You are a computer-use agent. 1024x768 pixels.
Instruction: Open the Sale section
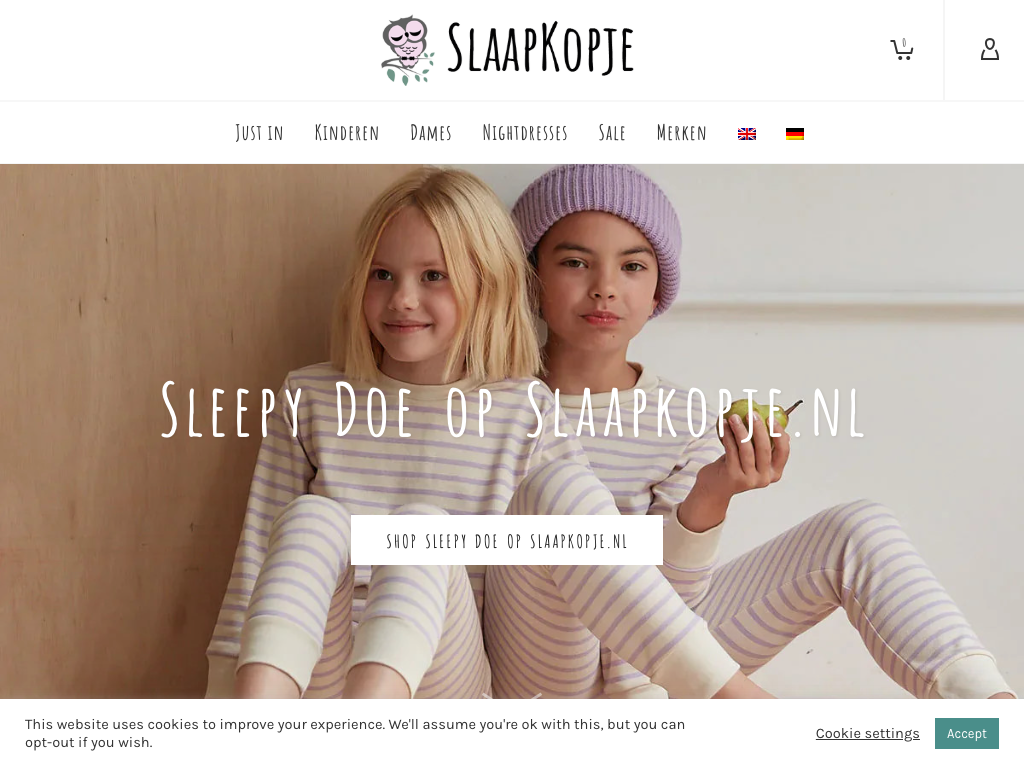click(x=612, y=133)
